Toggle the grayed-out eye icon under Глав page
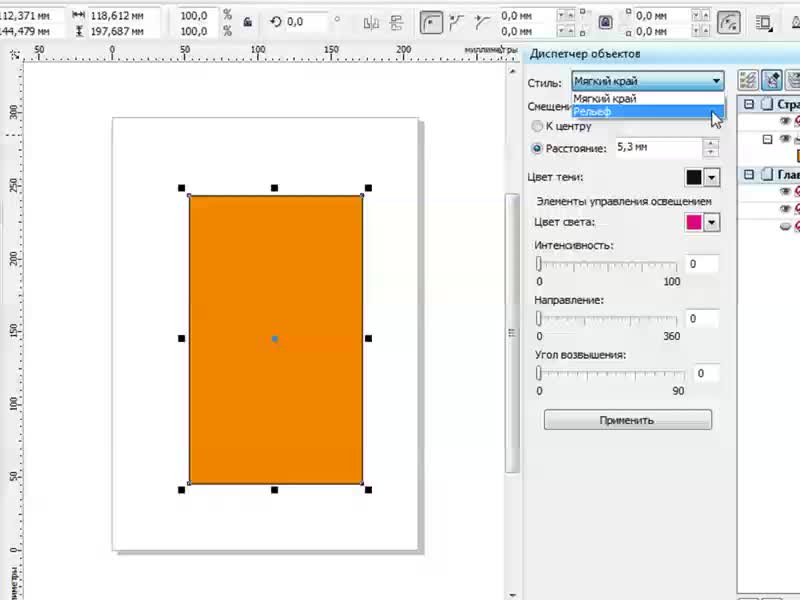The width and height of the screenshot is (800, 600). (785, 226)
